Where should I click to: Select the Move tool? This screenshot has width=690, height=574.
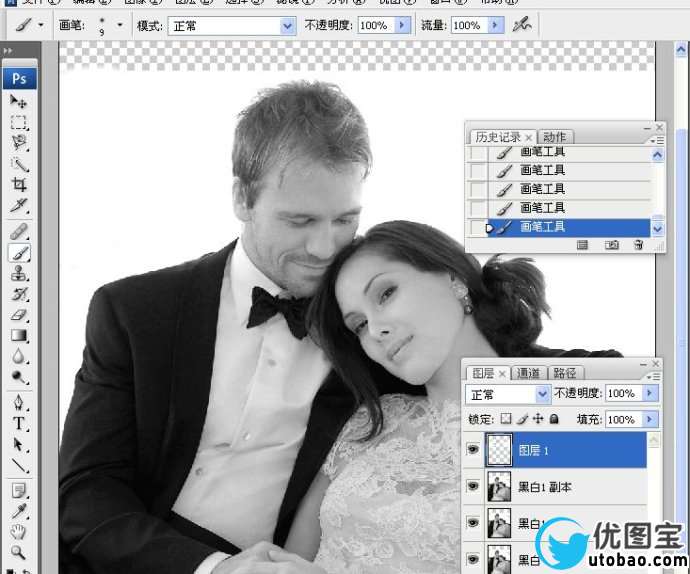point(18,102)
